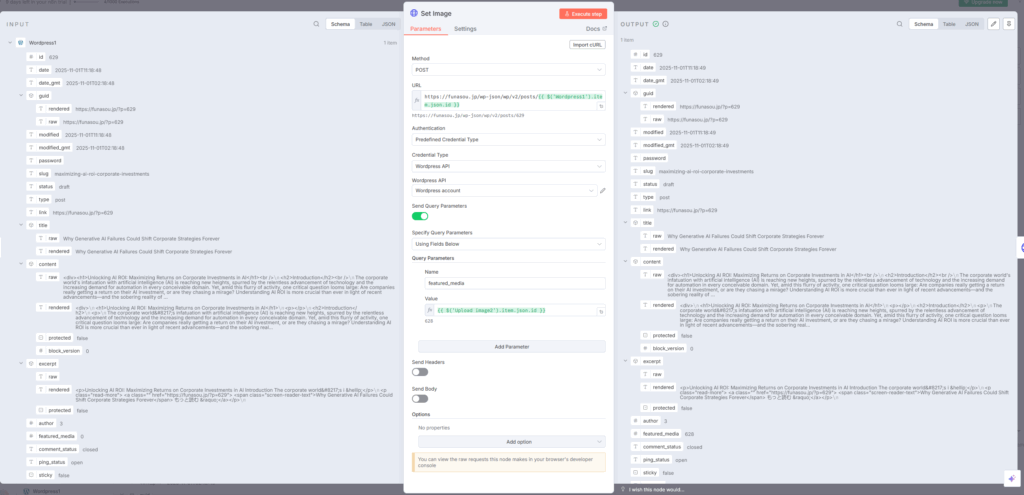Click the HTTP globe icon beside Set Image
Screen dimensions: 1024x495
(x=415, y=14)
